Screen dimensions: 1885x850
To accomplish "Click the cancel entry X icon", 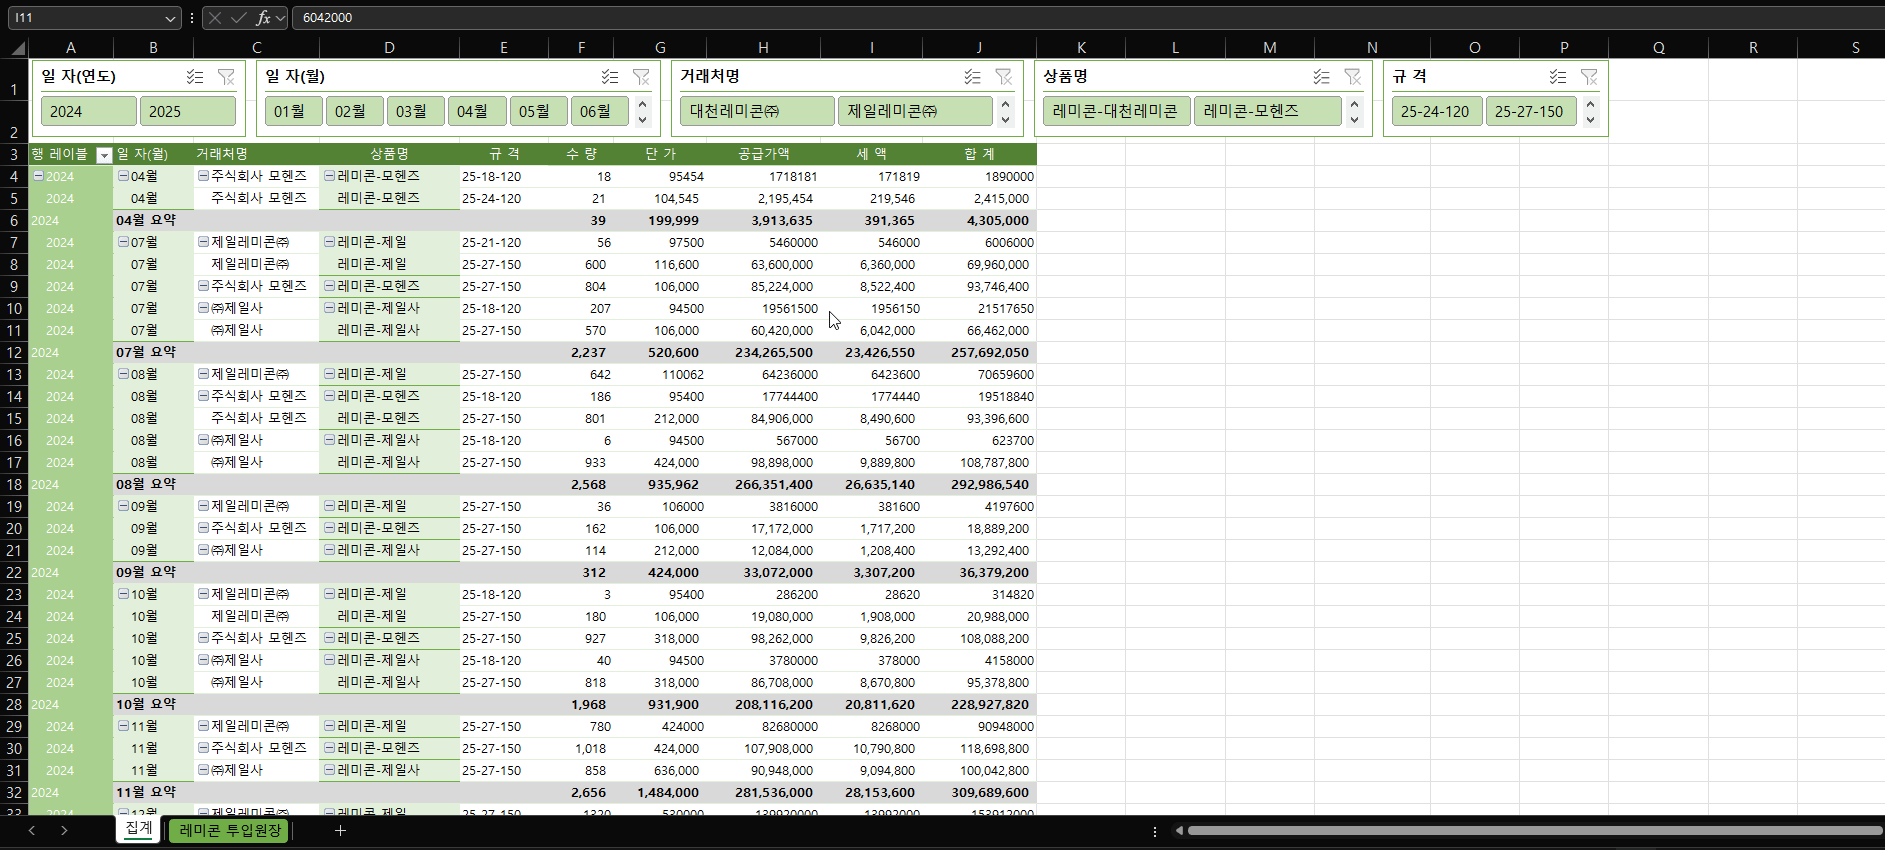I will (215, 18).
